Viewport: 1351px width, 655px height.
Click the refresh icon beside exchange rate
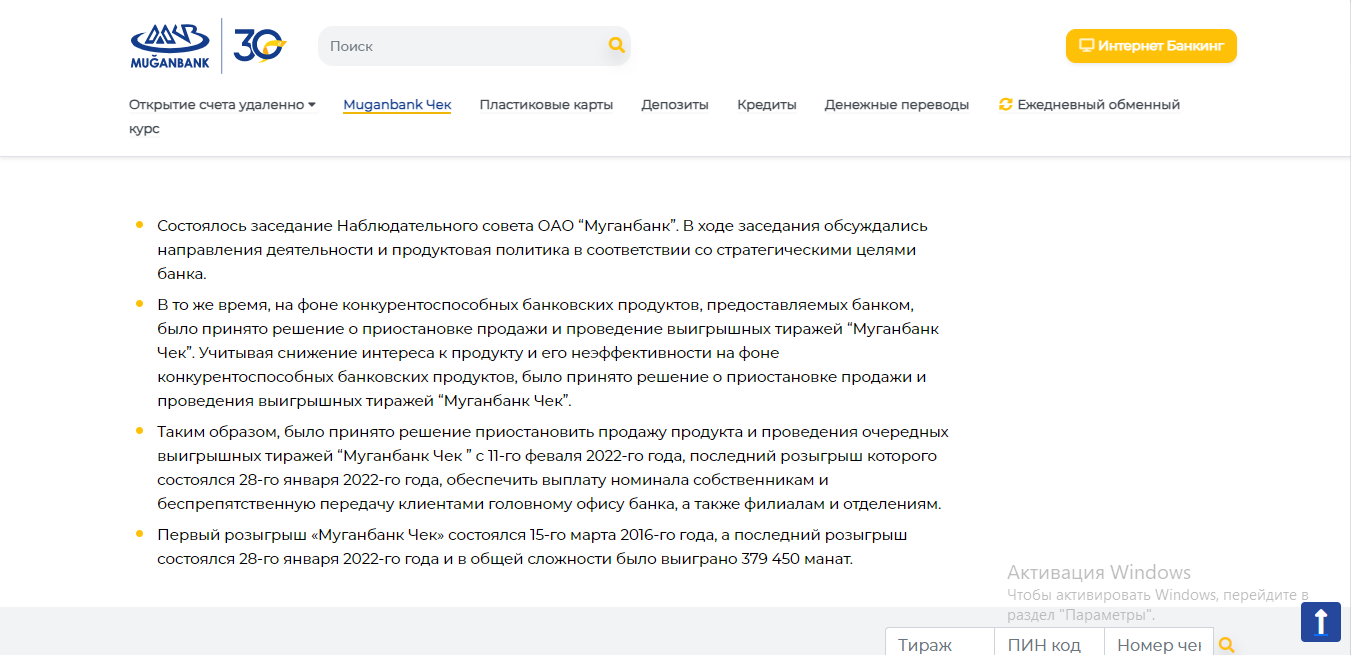(x=1005, y=104)
